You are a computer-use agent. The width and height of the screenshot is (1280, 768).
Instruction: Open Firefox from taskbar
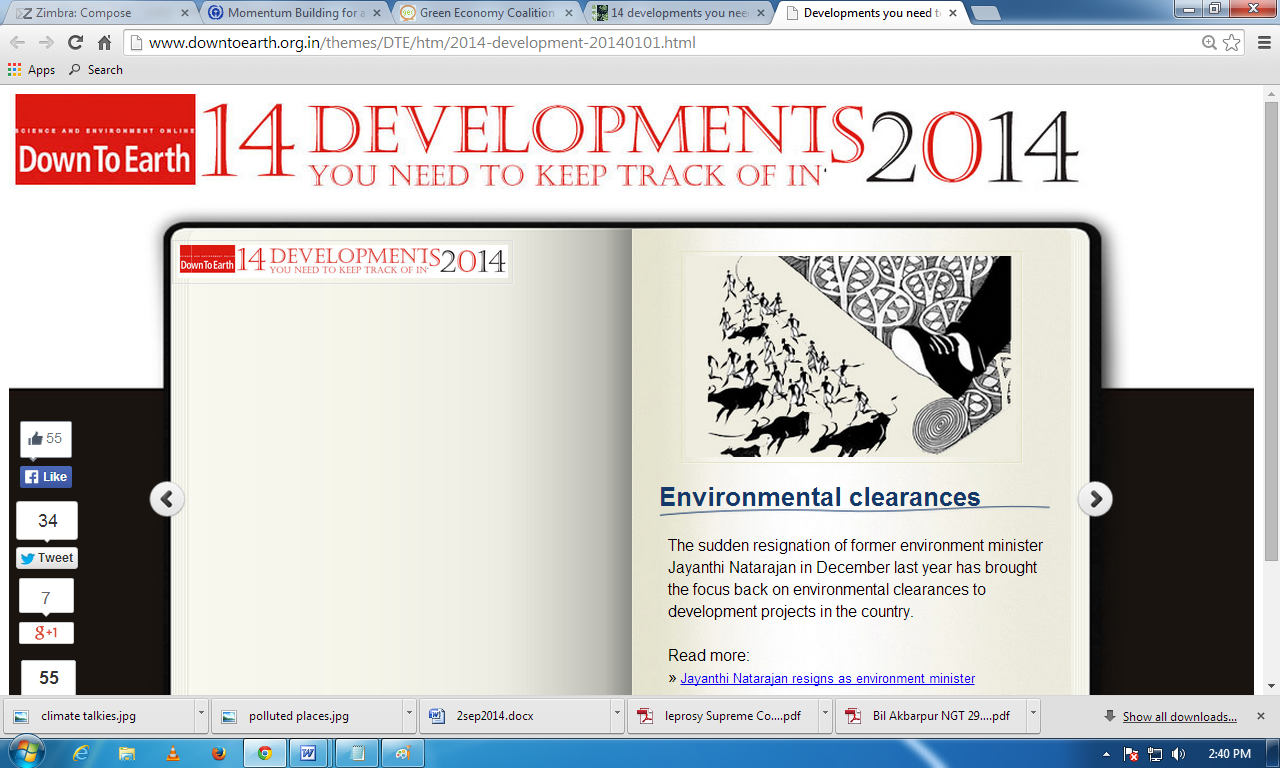[x=218, y=753]
